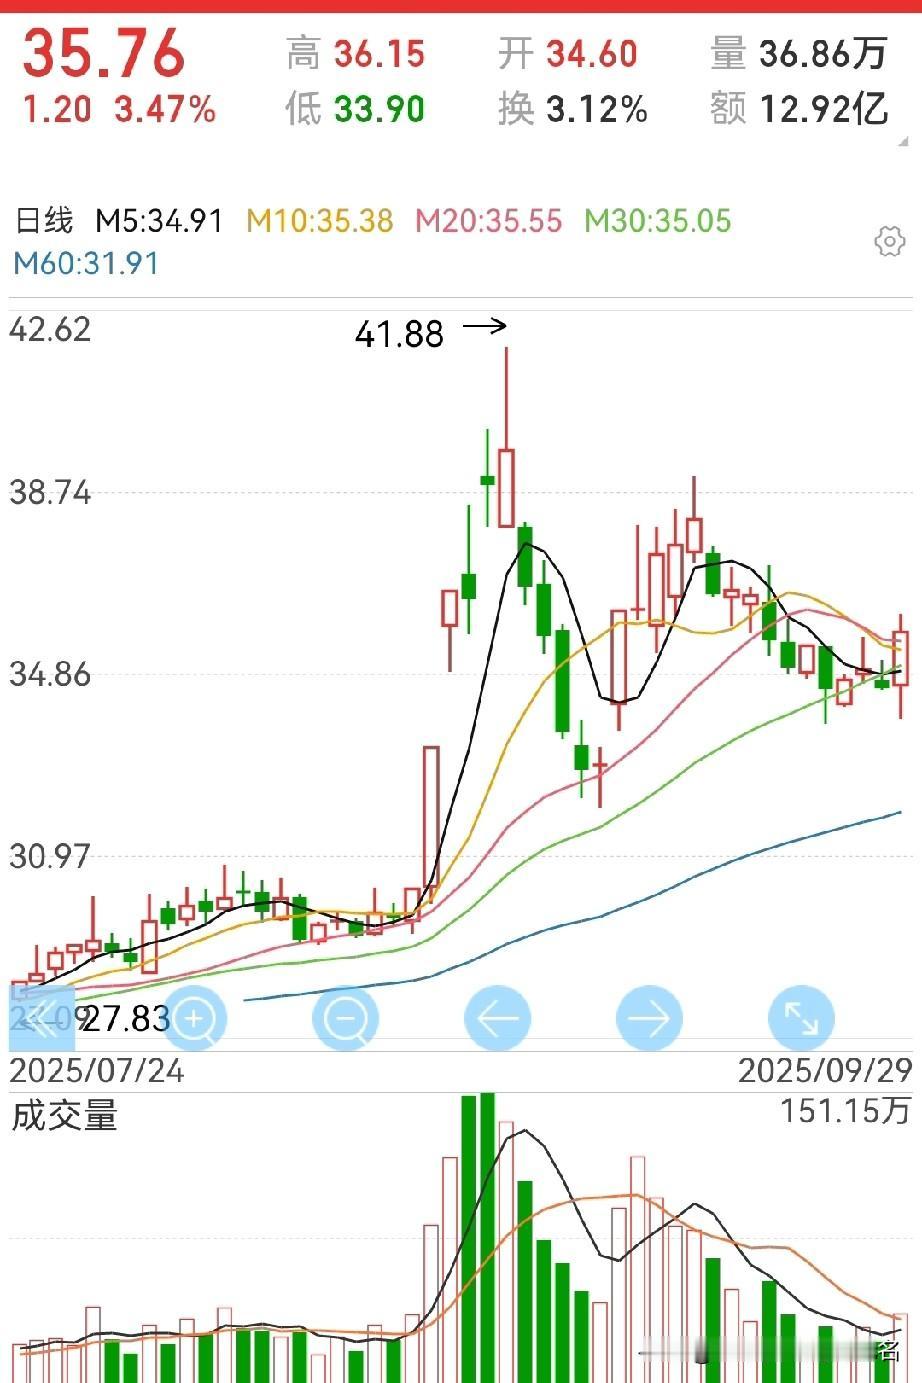The image size is (922, 1383).
Task: Tap the opening price 34.60
Action: (592, 53)
